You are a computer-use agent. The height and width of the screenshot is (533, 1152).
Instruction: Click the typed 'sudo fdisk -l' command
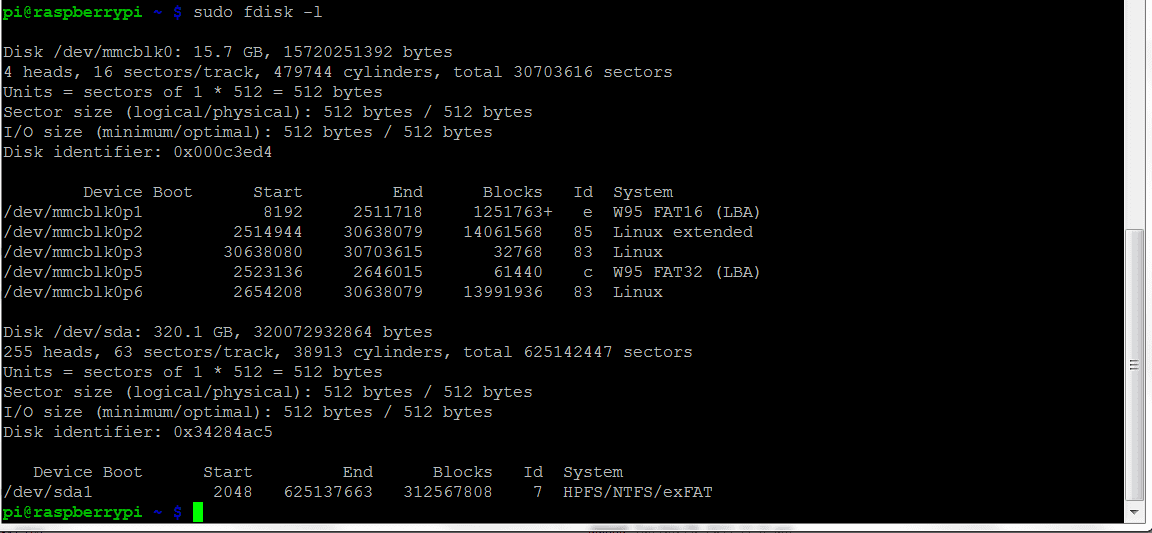point(258,12)
